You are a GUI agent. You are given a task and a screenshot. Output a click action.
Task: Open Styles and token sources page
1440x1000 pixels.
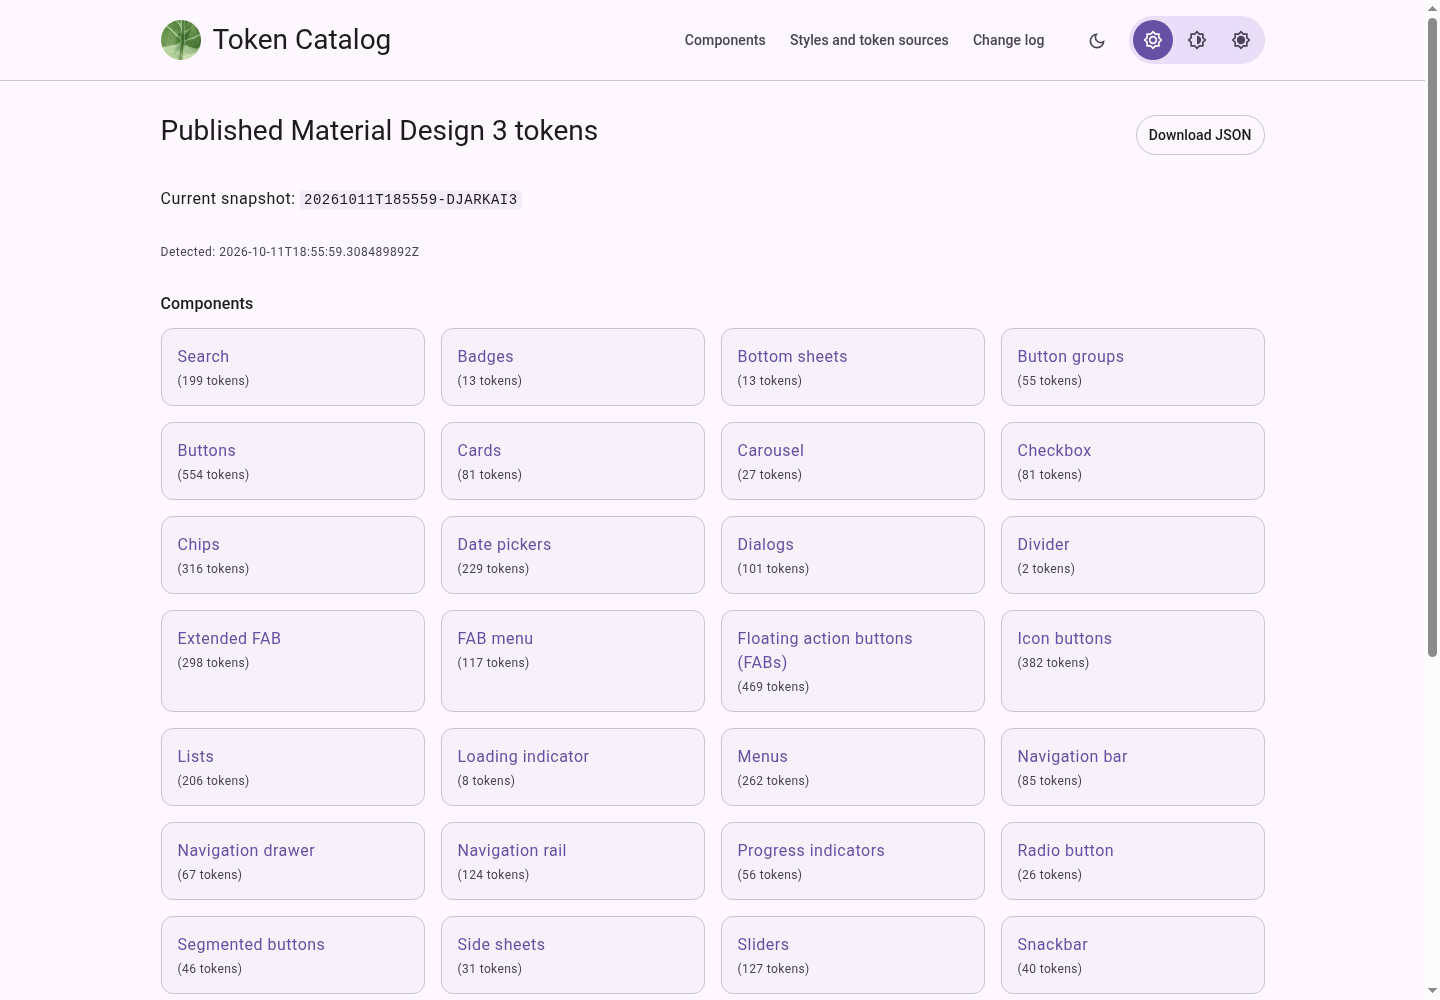point(869,40)
